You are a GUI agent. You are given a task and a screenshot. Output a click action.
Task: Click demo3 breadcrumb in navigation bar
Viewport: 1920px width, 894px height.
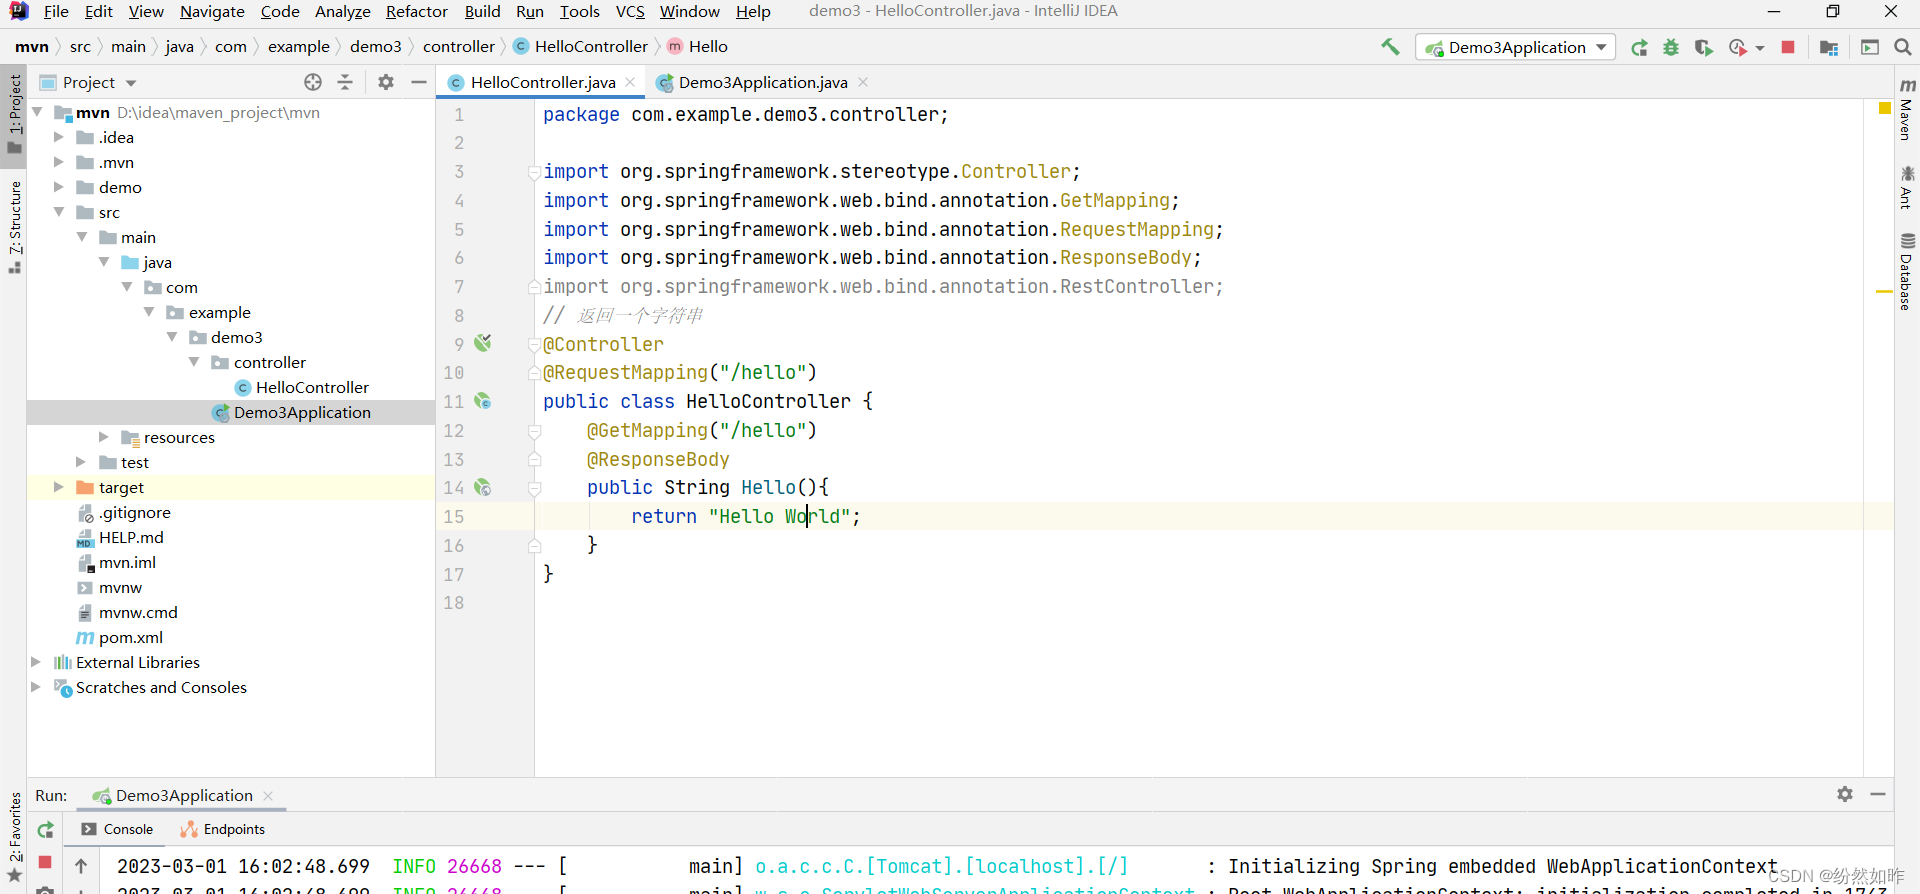(375, 46)
